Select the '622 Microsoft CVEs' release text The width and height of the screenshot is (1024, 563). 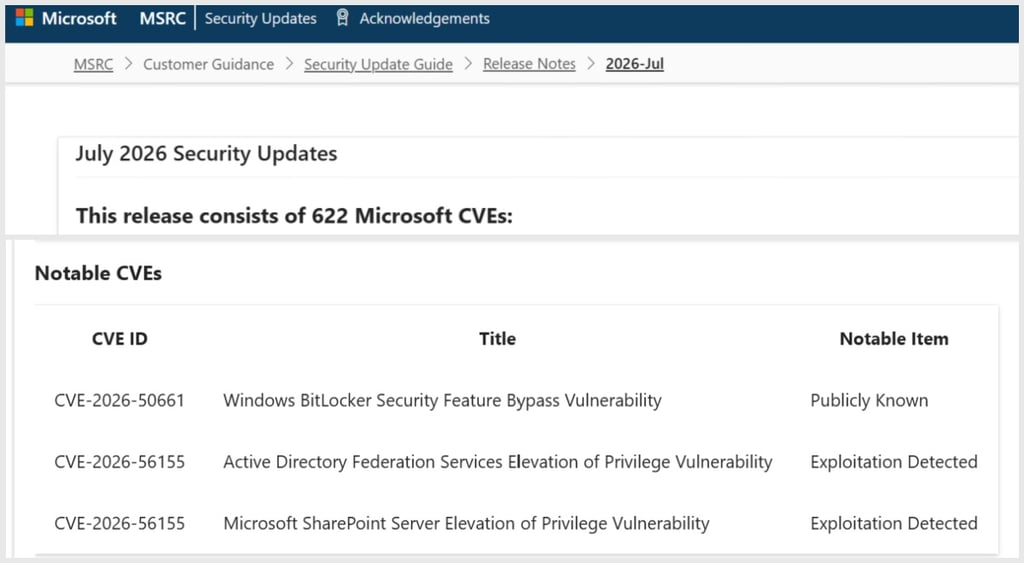pyautogui.click(x=412, y=216)
